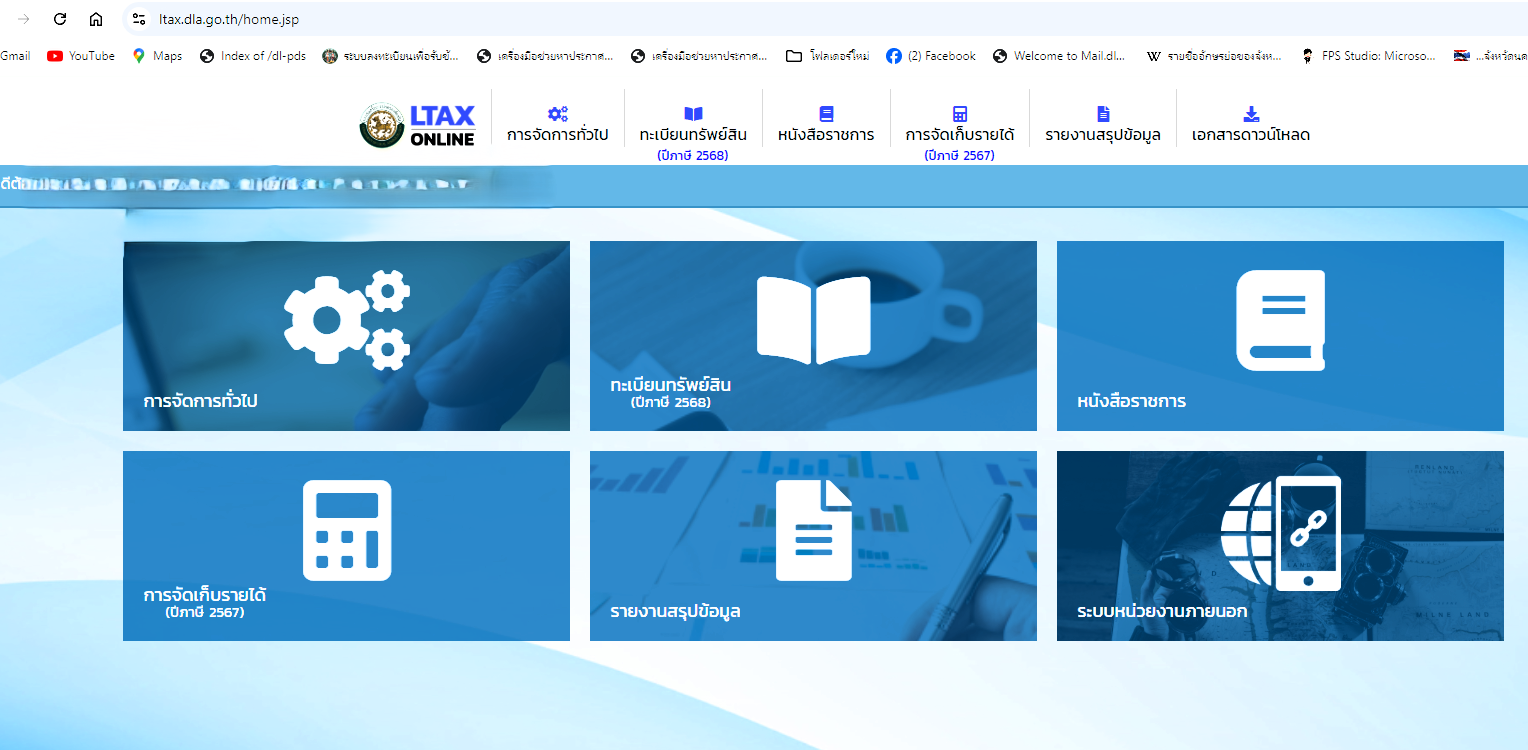This screenshot has width=1528, height=750.
Task: Open the การจัดเก็บรายได้ navigation menu
Action: pos(959,135)
